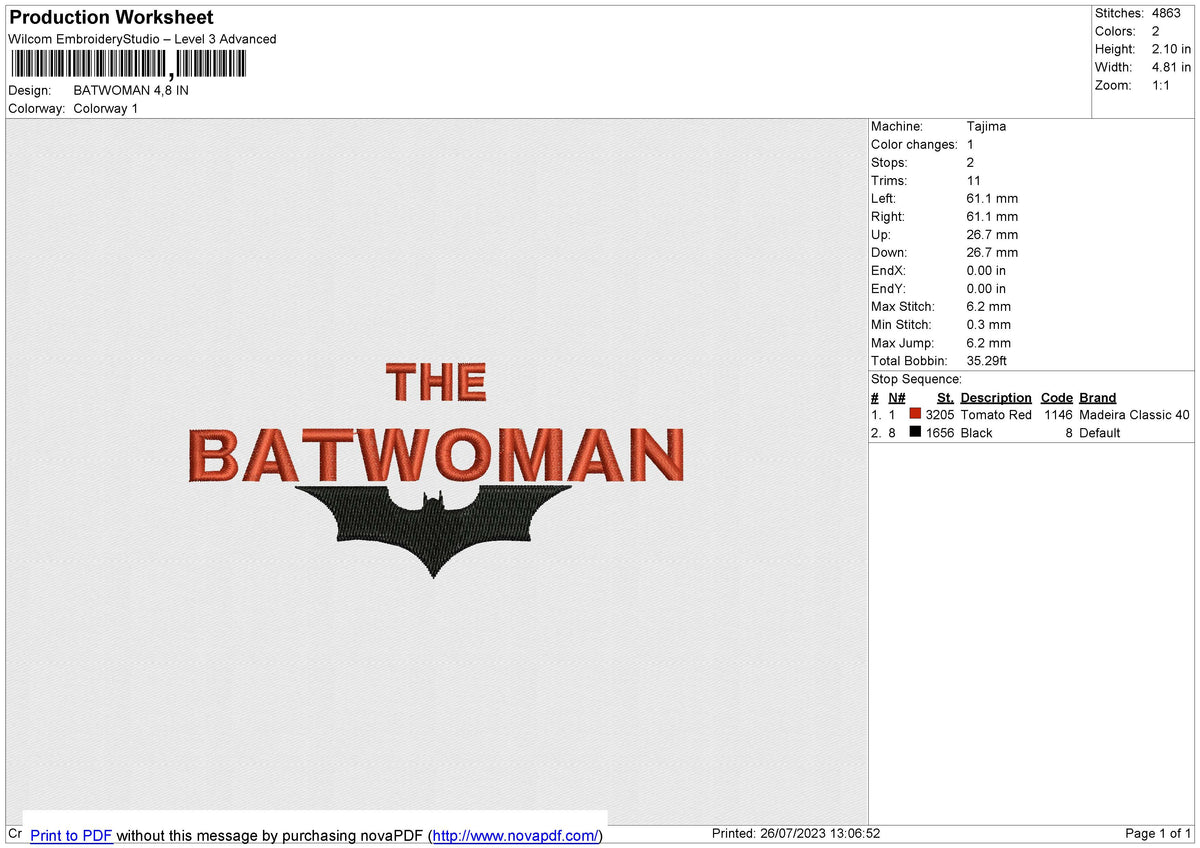Click the Width value 4.81 in
This screenshot has height=848, width=1200.
1171,67
